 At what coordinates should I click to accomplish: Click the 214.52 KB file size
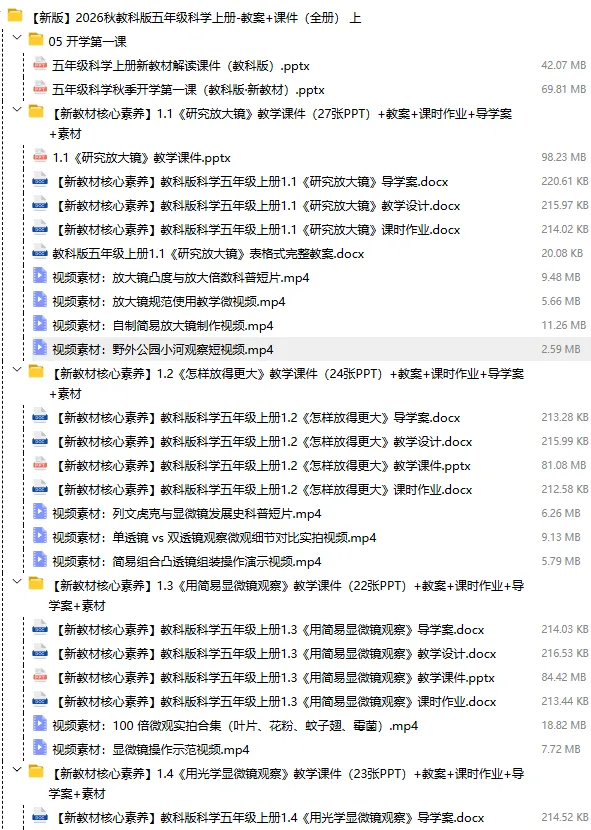point(565,817)
